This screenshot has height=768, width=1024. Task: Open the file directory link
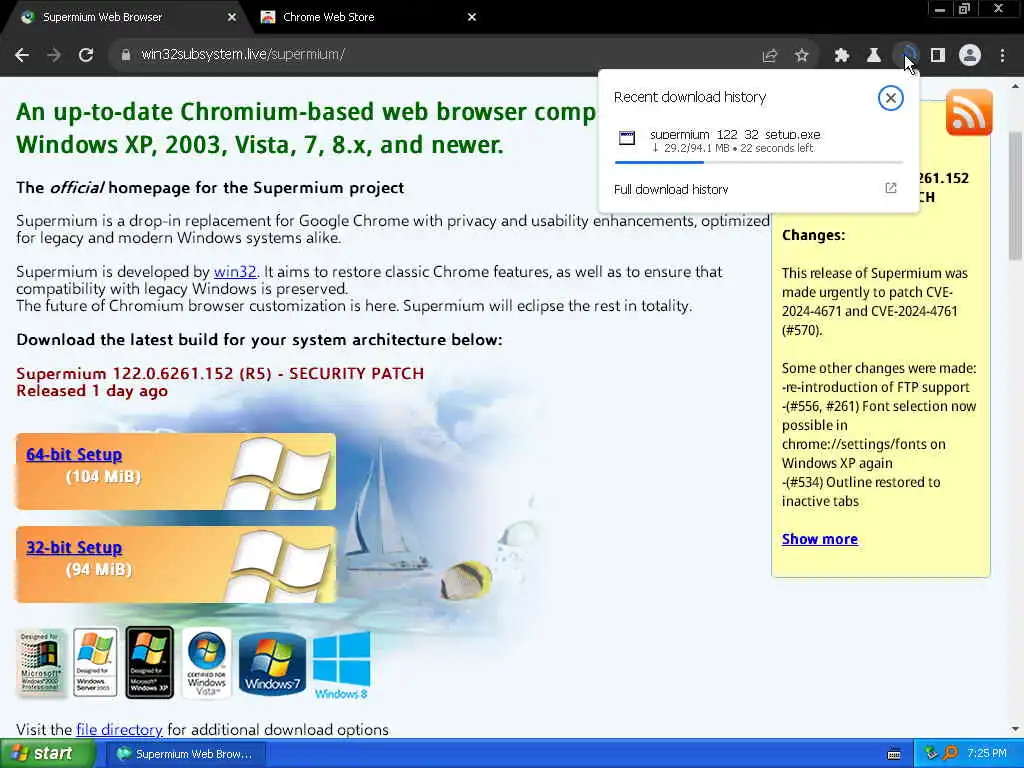tap(119, 729)
